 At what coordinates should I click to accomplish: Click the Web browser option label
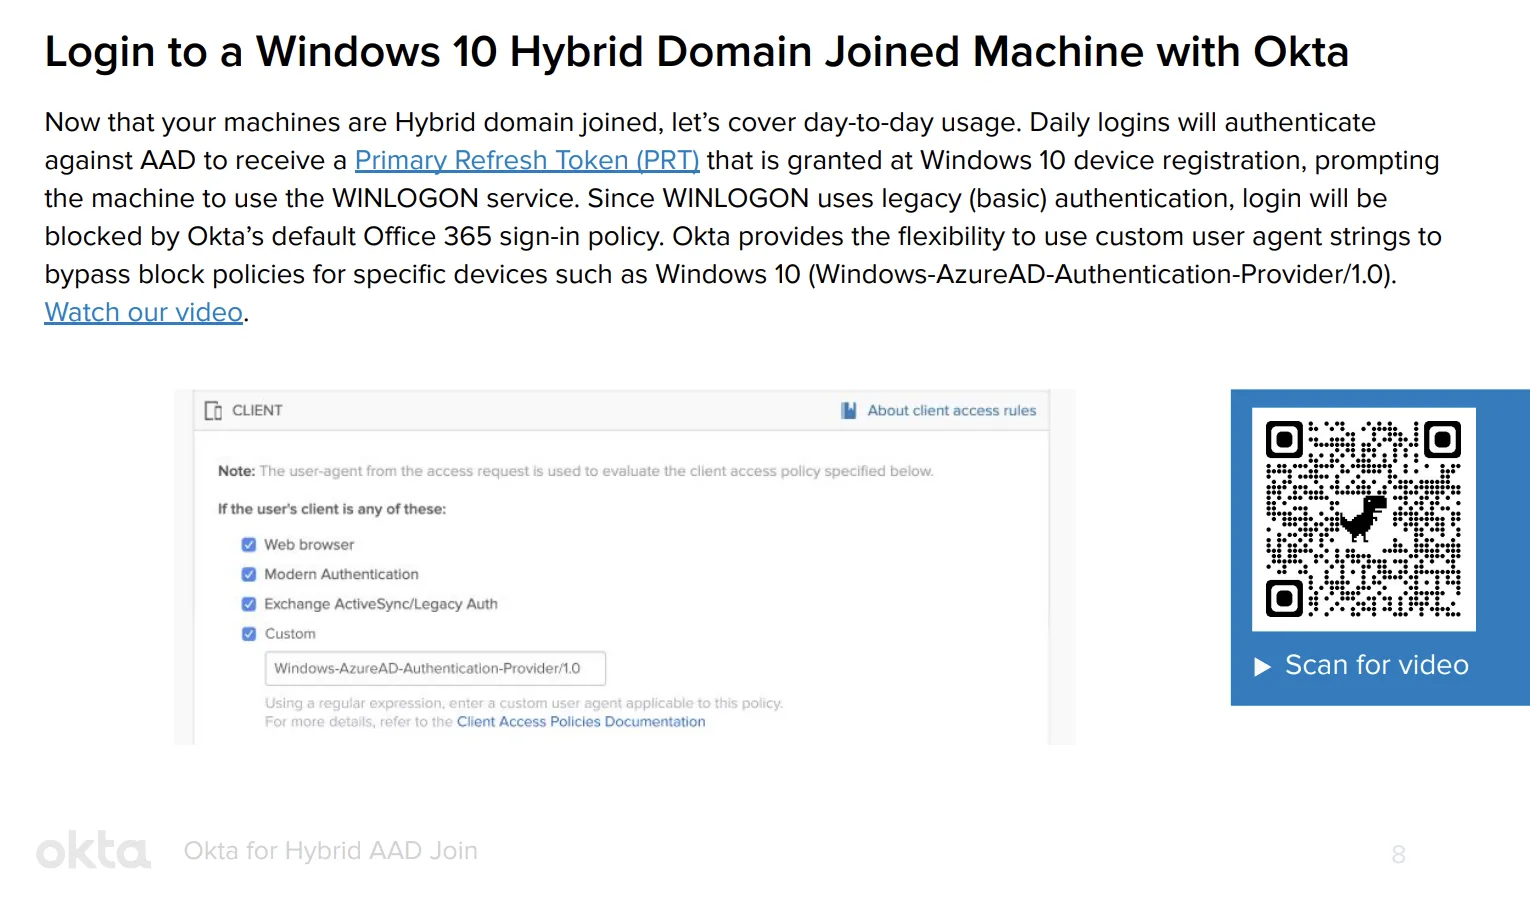[x=309, y=545]
